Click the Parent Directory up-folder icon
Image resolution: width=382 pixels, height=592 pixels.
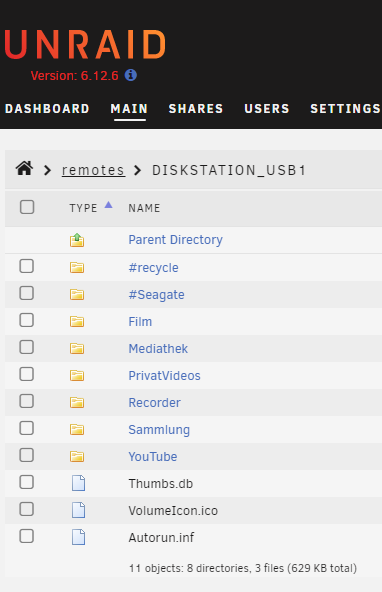pos(77,240)
